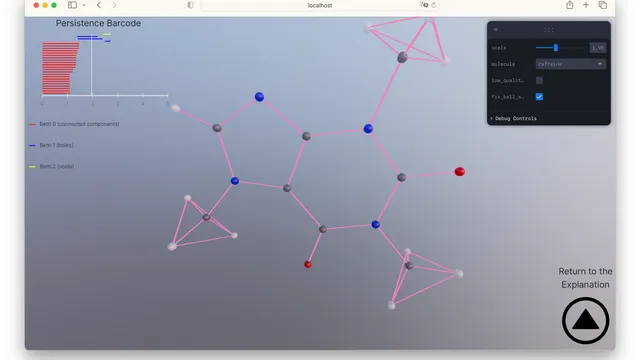Grab the control panel drag handle dots
The image size is (640, 360).
pos(549,30)
